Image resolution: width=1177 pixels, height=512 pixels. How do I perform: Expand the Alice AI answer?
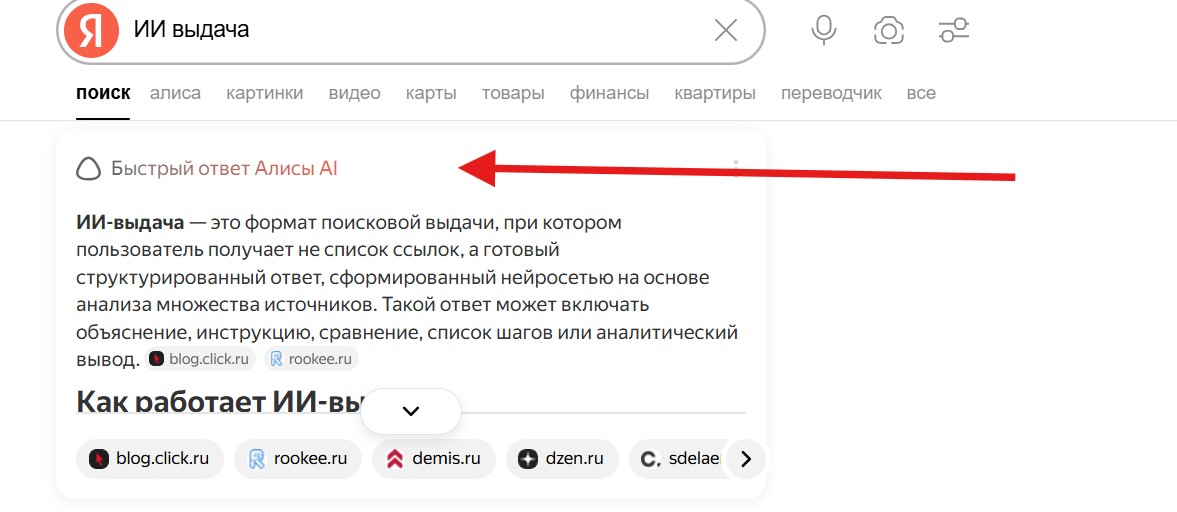pos(410,411)
